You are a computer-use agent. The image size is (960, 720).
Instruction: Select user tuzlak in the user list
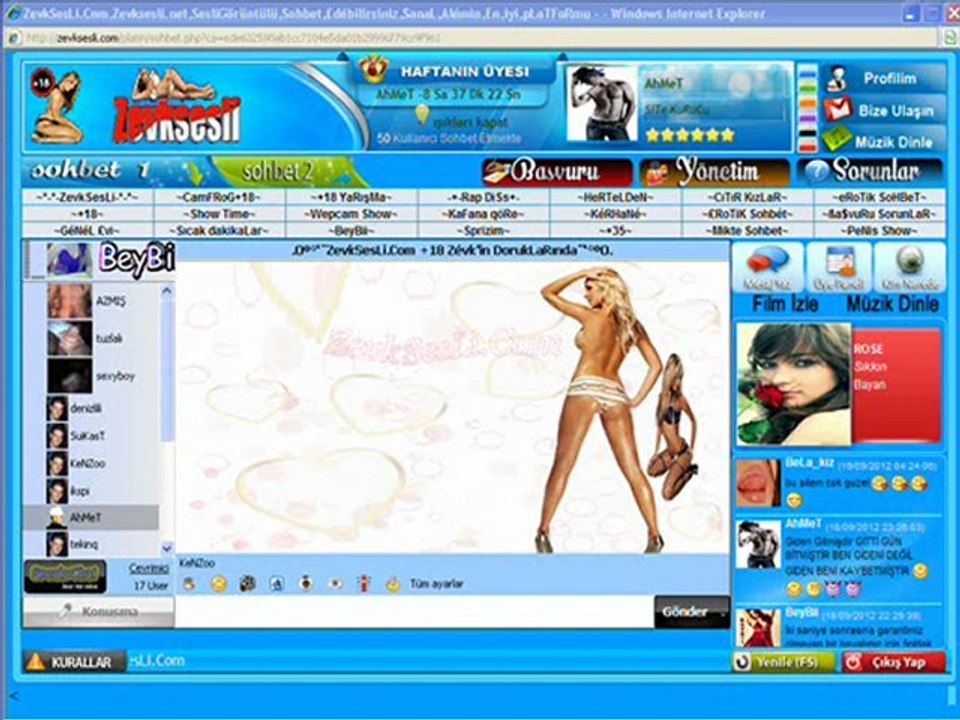coord(91,338)
